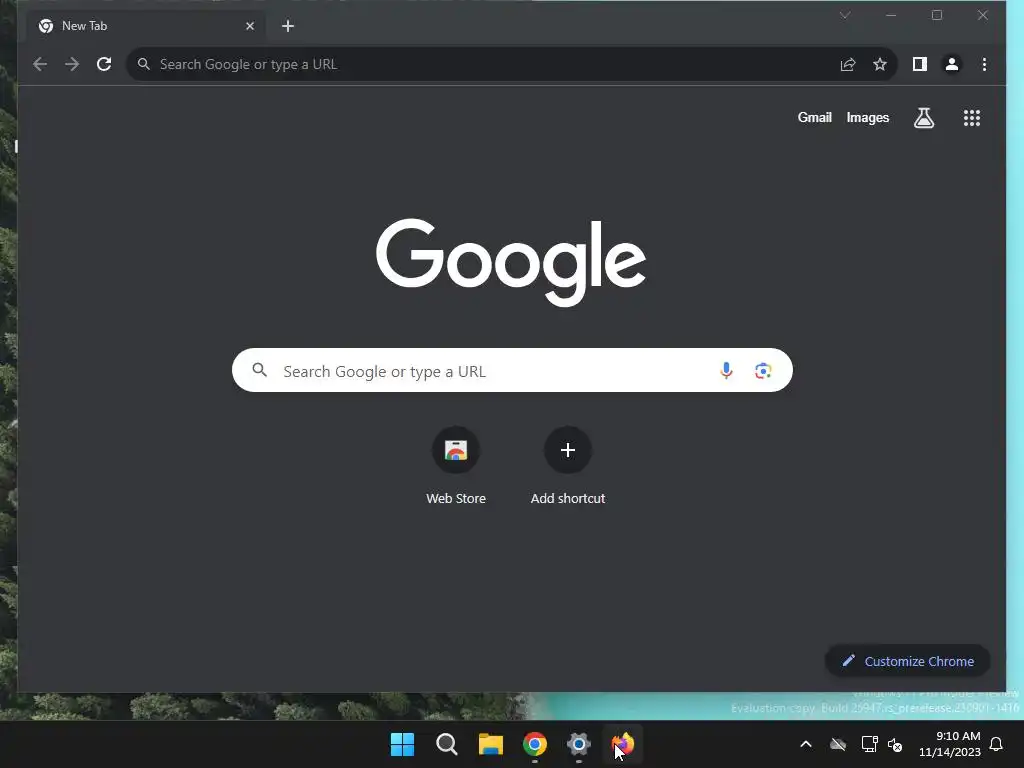Open the Chrome three-dot menu
This screenshot has width=1024, height=768.
click(984, 64)
